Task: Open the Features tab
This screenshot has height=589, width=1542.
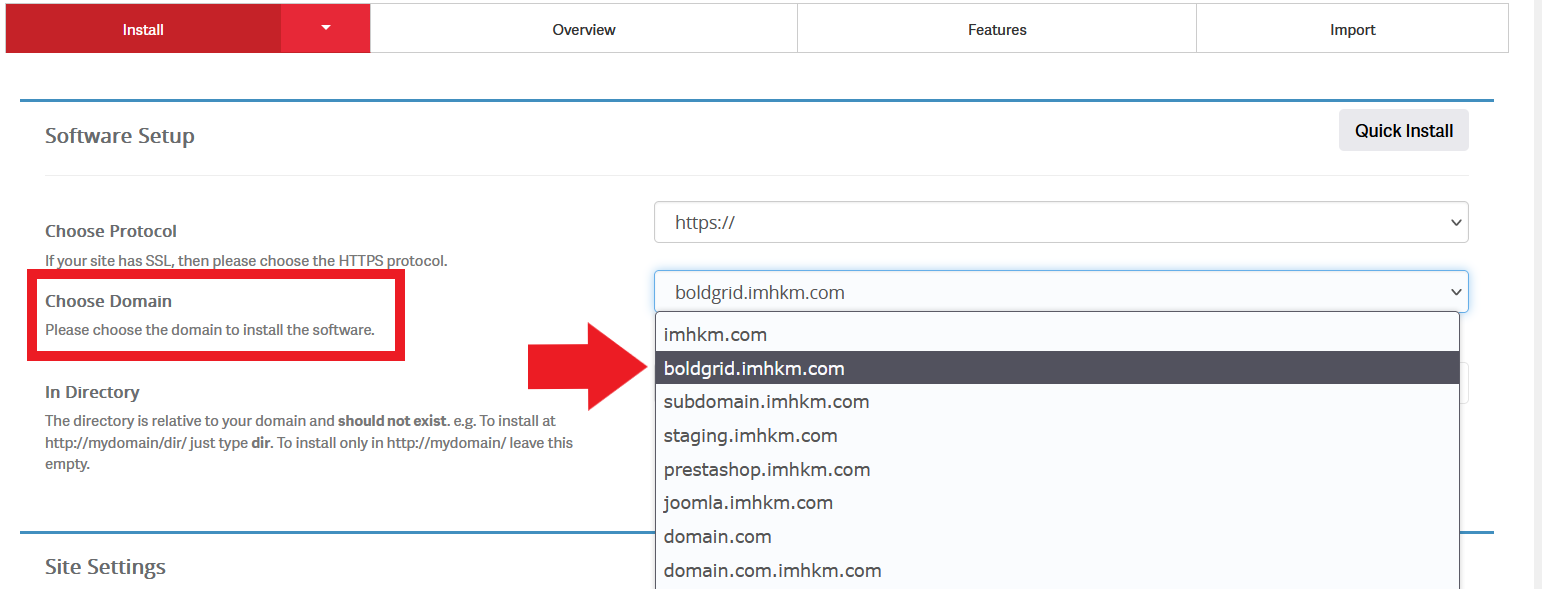Action: pos(996,29)
